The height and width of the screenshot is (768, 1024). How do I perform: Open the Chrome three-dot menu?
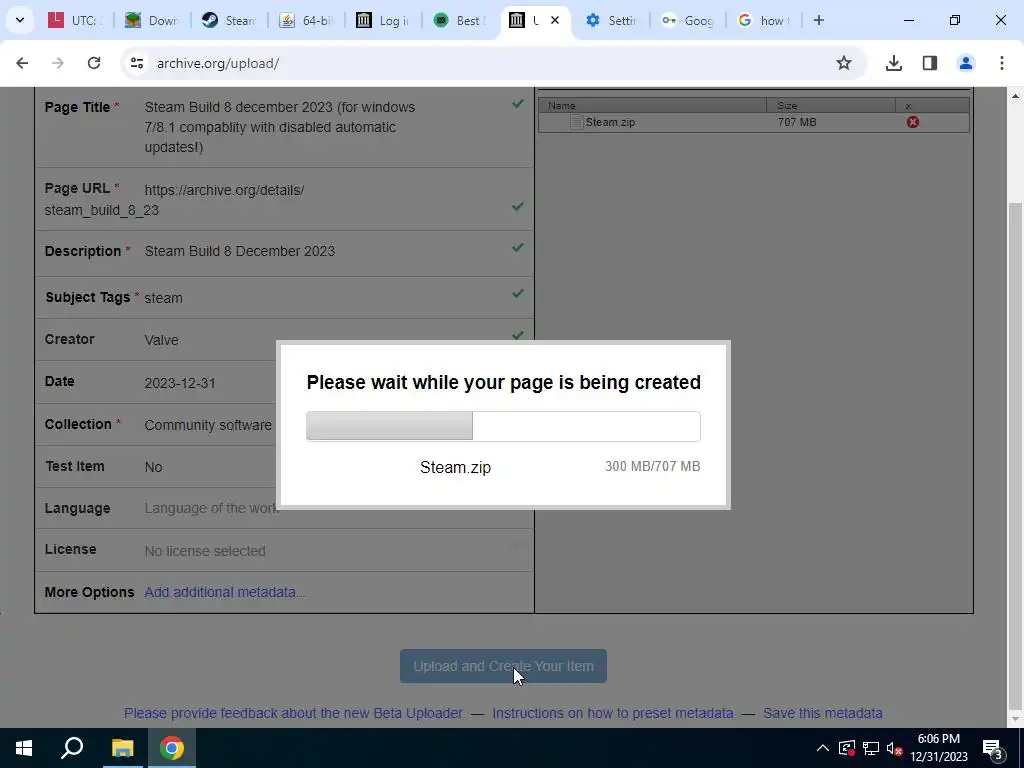pos(1002,63)
